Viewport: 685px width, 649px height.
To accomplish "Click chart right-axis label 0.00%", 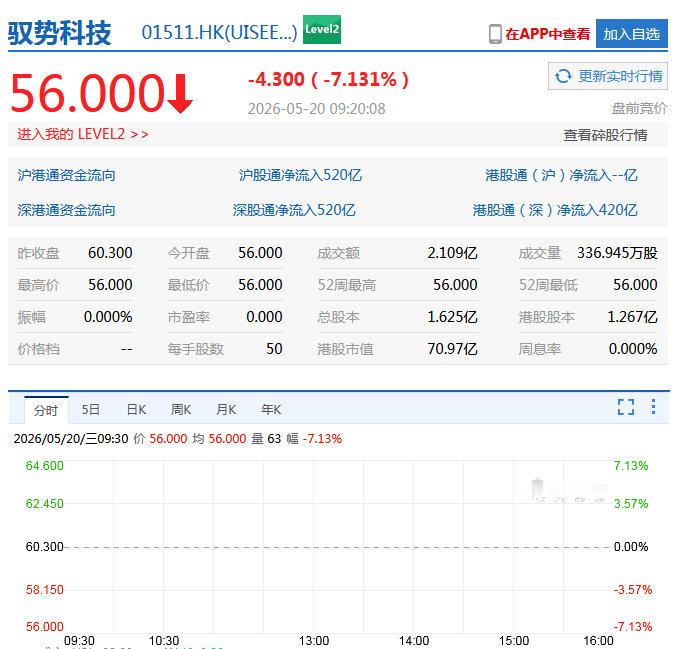I will [x=631, y=547].
